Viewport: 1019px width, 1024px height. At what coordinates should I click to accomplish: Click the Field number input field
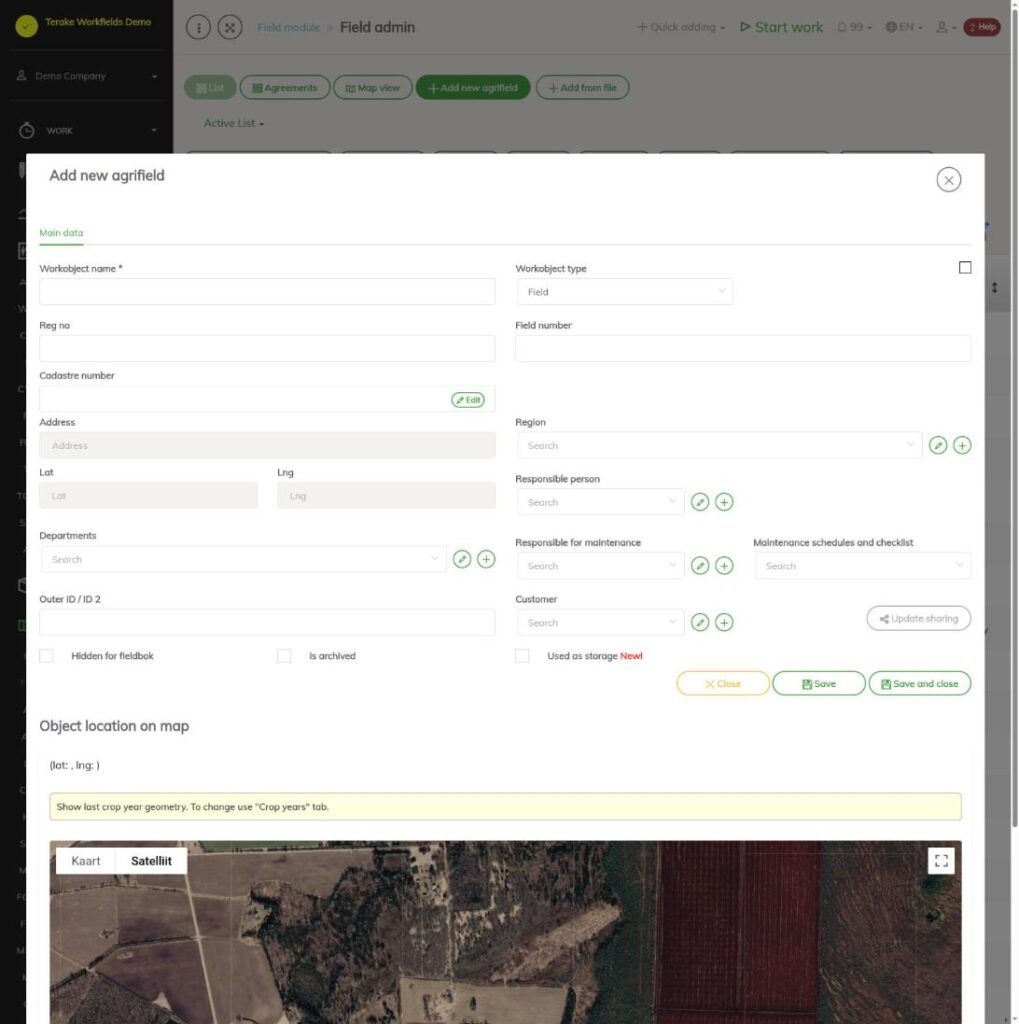743,349
